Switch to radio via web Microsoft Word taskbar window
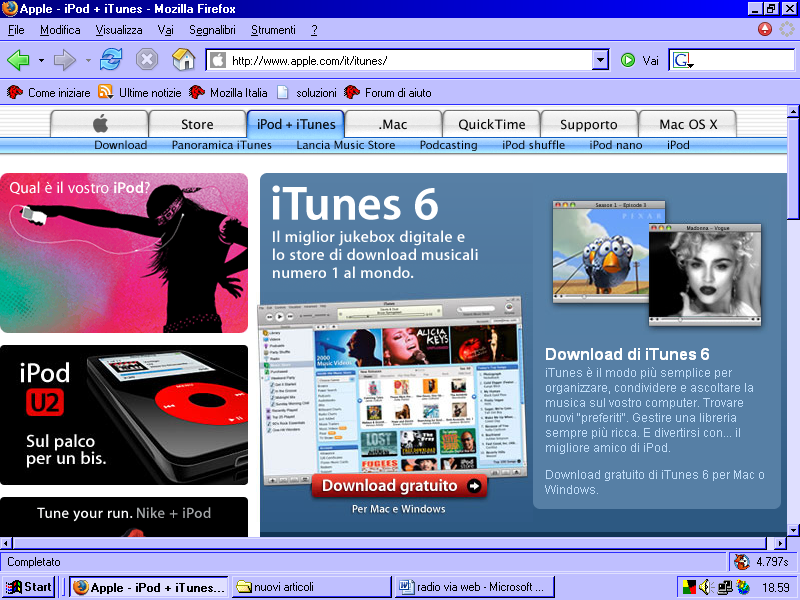Image resolution: width=800 pixels, height=600 pixels. [474, 587]
